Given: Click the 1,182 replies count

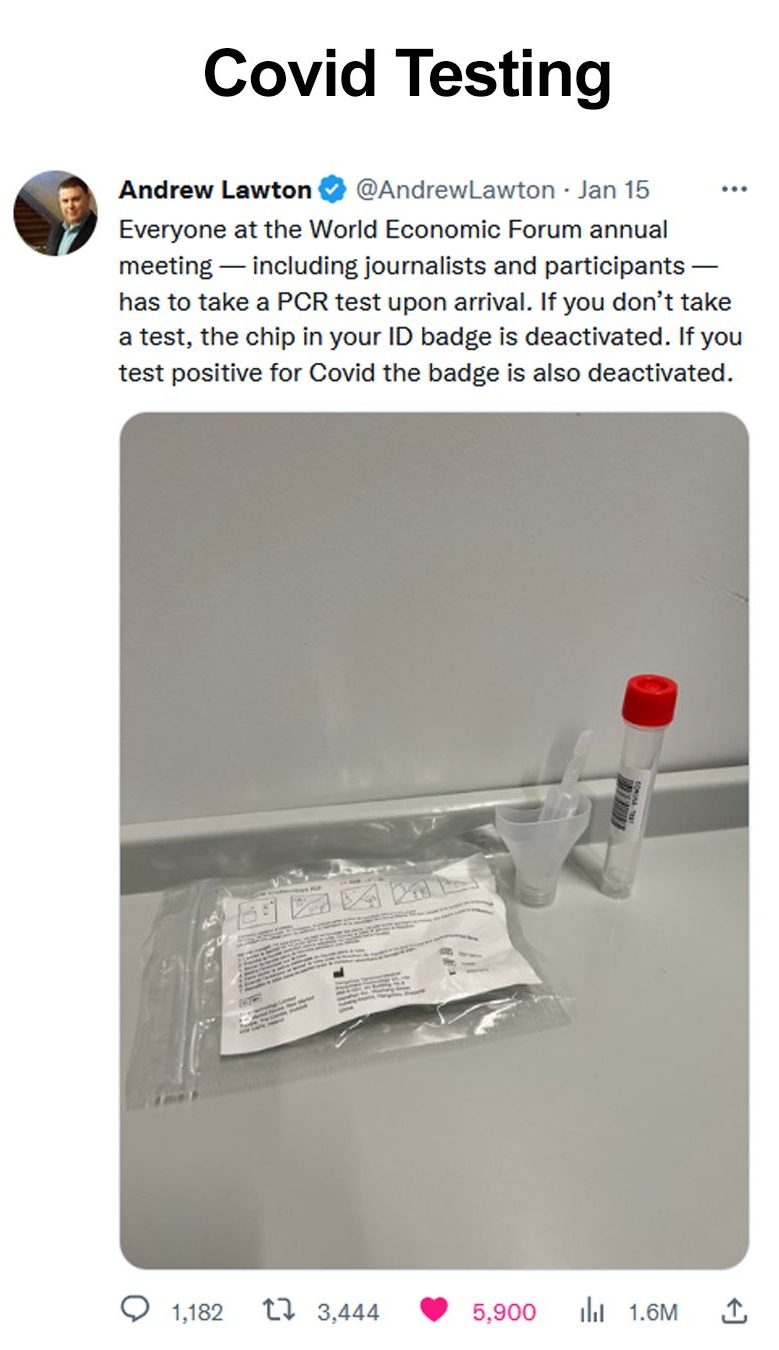Looking at the screenshot, I should [197, 1312].
